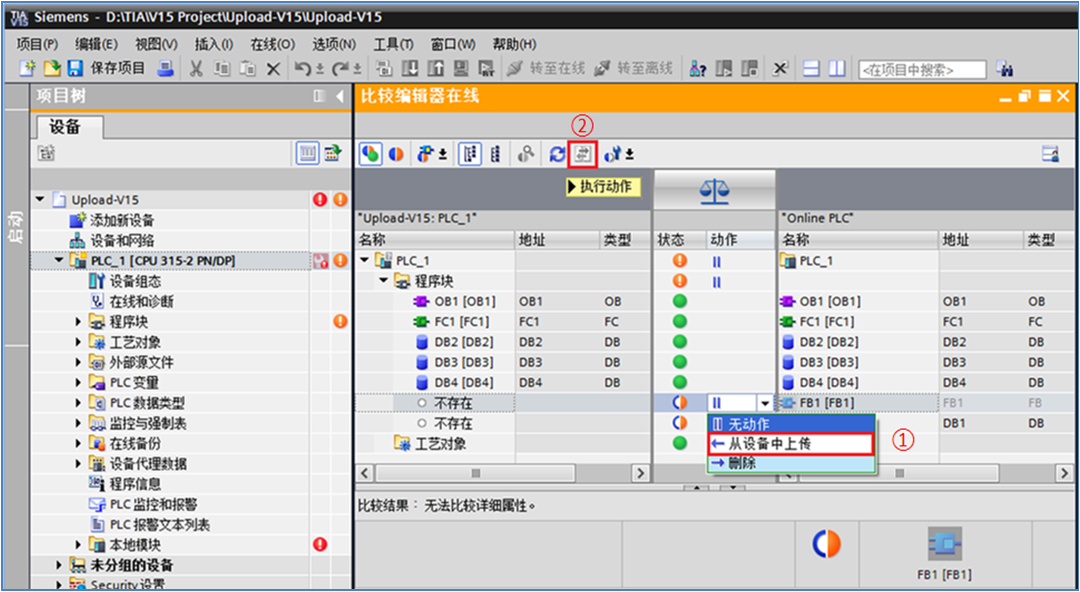The height and width of the screenshot is (592, 1080).
Task: Click the start CPU icon
Action: click(x=724, y=68)
